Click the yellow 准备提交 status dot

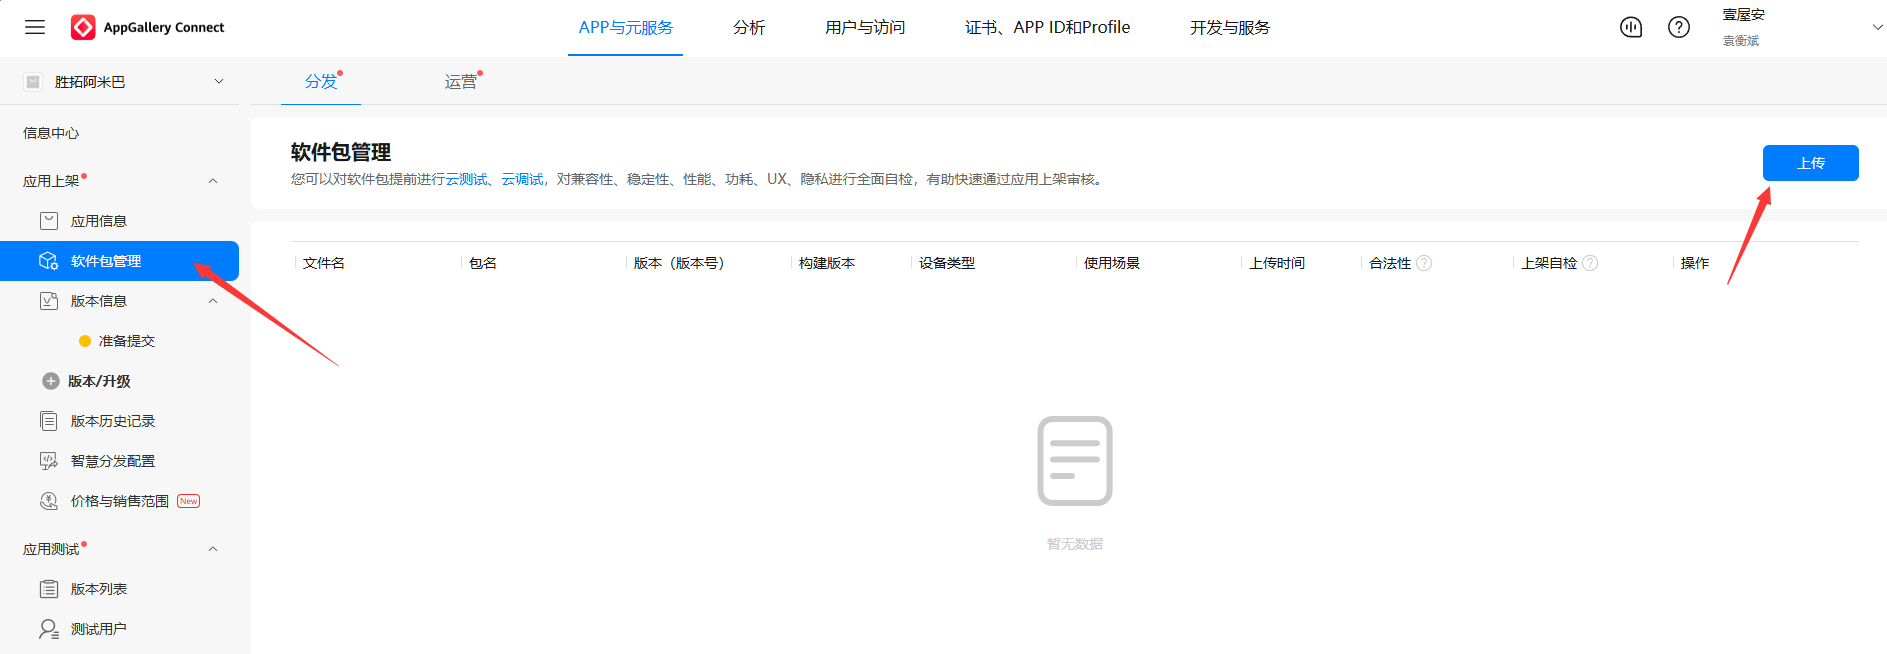(x=85, y=341)
